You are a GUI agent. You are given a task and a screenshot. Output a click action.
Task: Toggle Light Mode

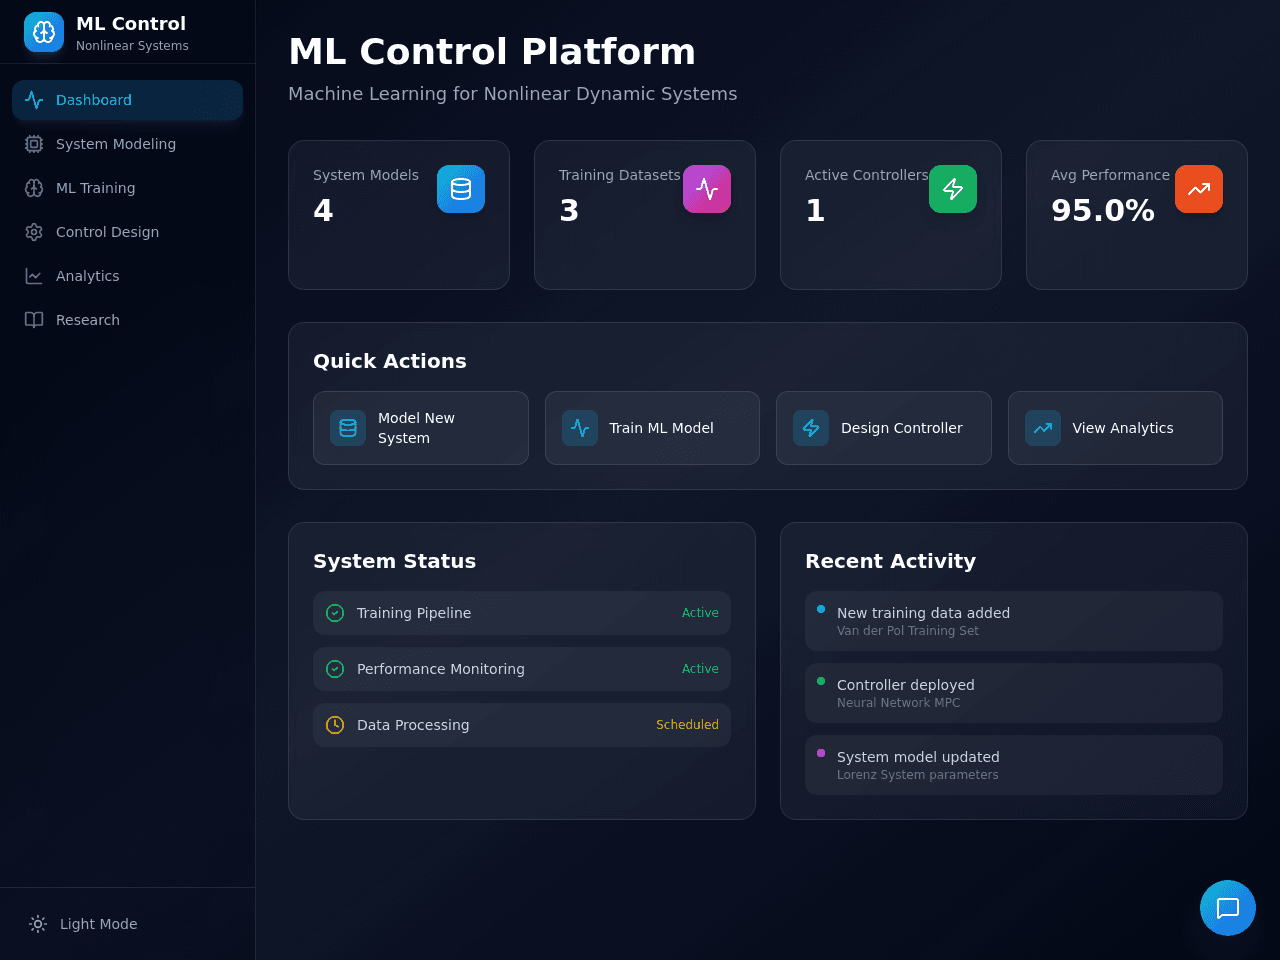tap(127, 924)
